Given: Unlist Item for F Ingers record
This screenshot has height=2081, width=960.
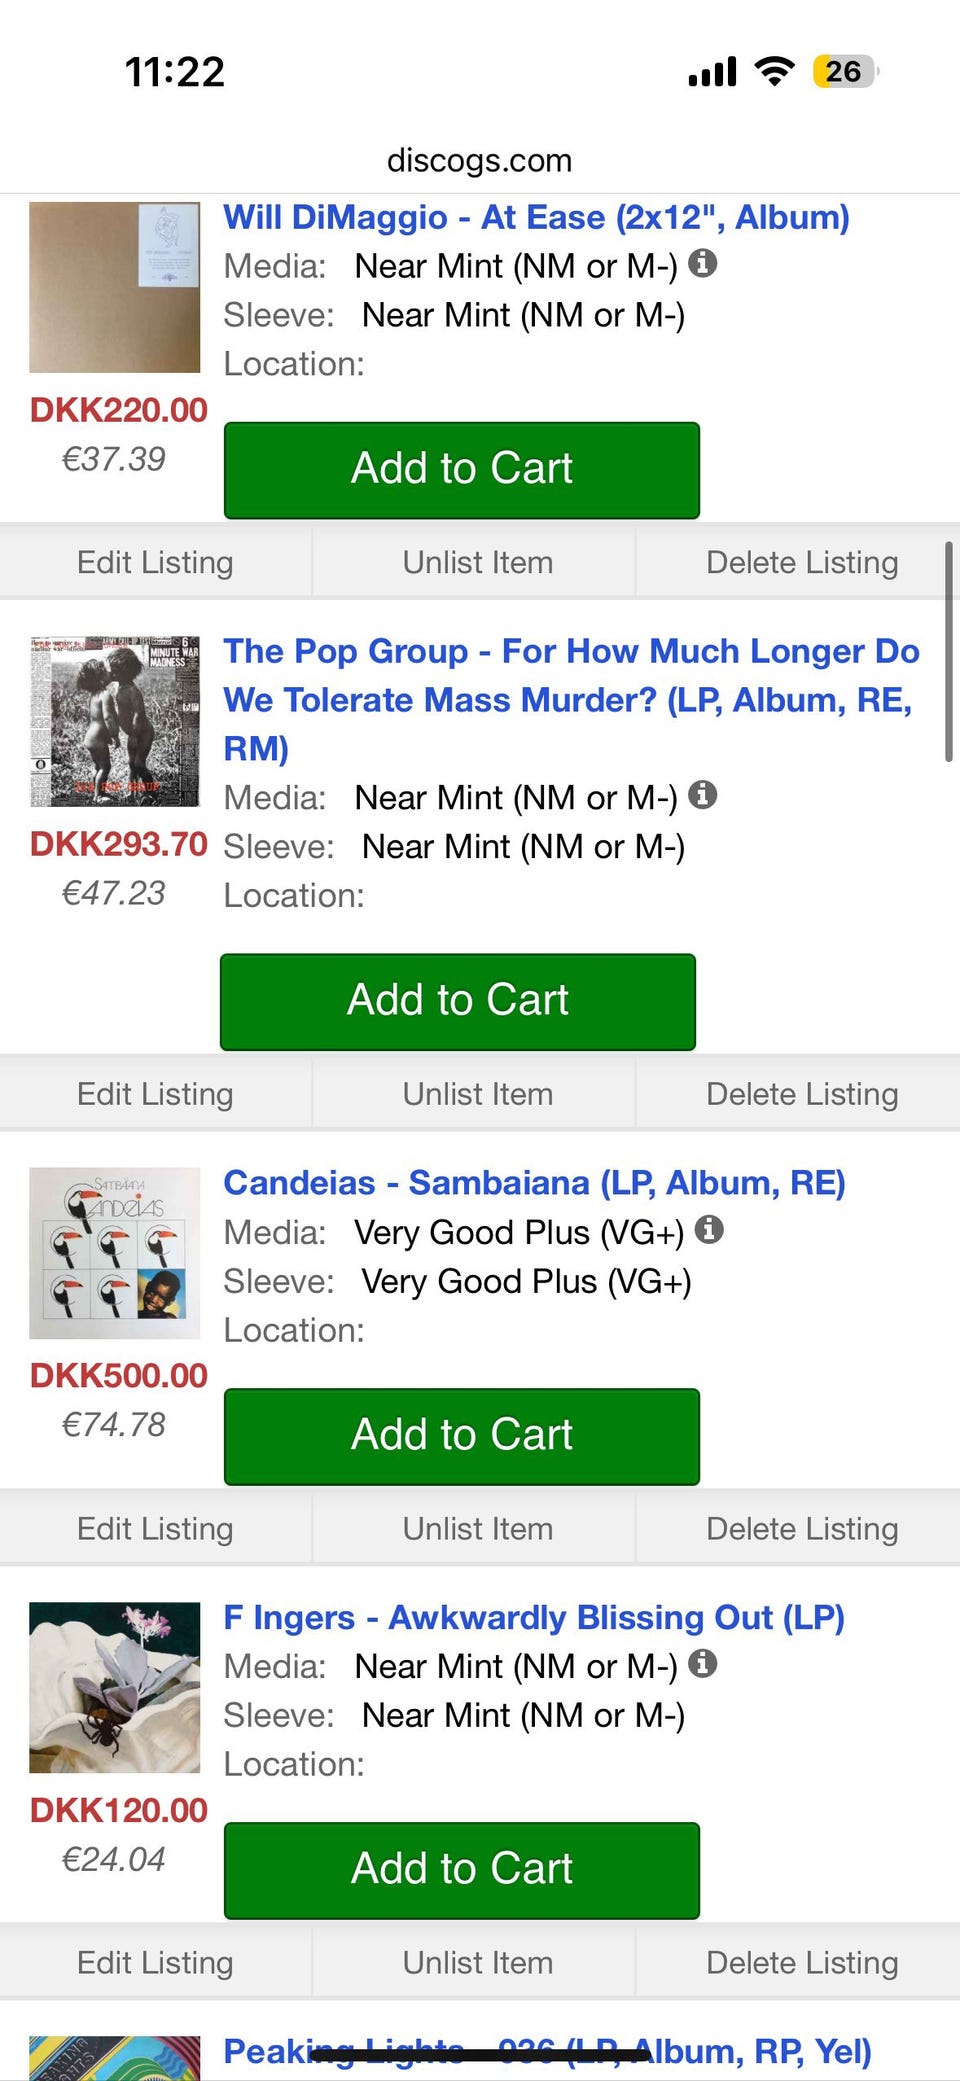Looking at the screenshot, I should click(x=477, y=1963).
